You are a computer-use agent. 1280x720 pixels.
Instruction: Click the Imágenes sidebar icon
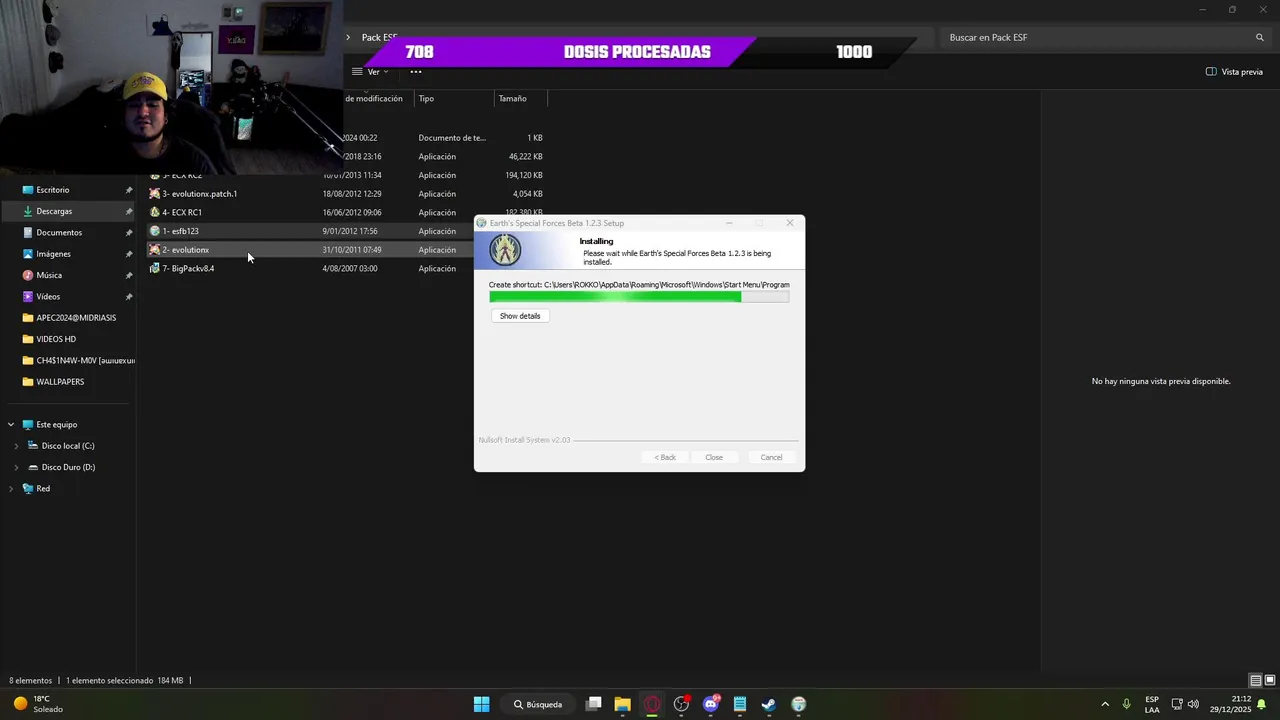(x=28, y=254)
